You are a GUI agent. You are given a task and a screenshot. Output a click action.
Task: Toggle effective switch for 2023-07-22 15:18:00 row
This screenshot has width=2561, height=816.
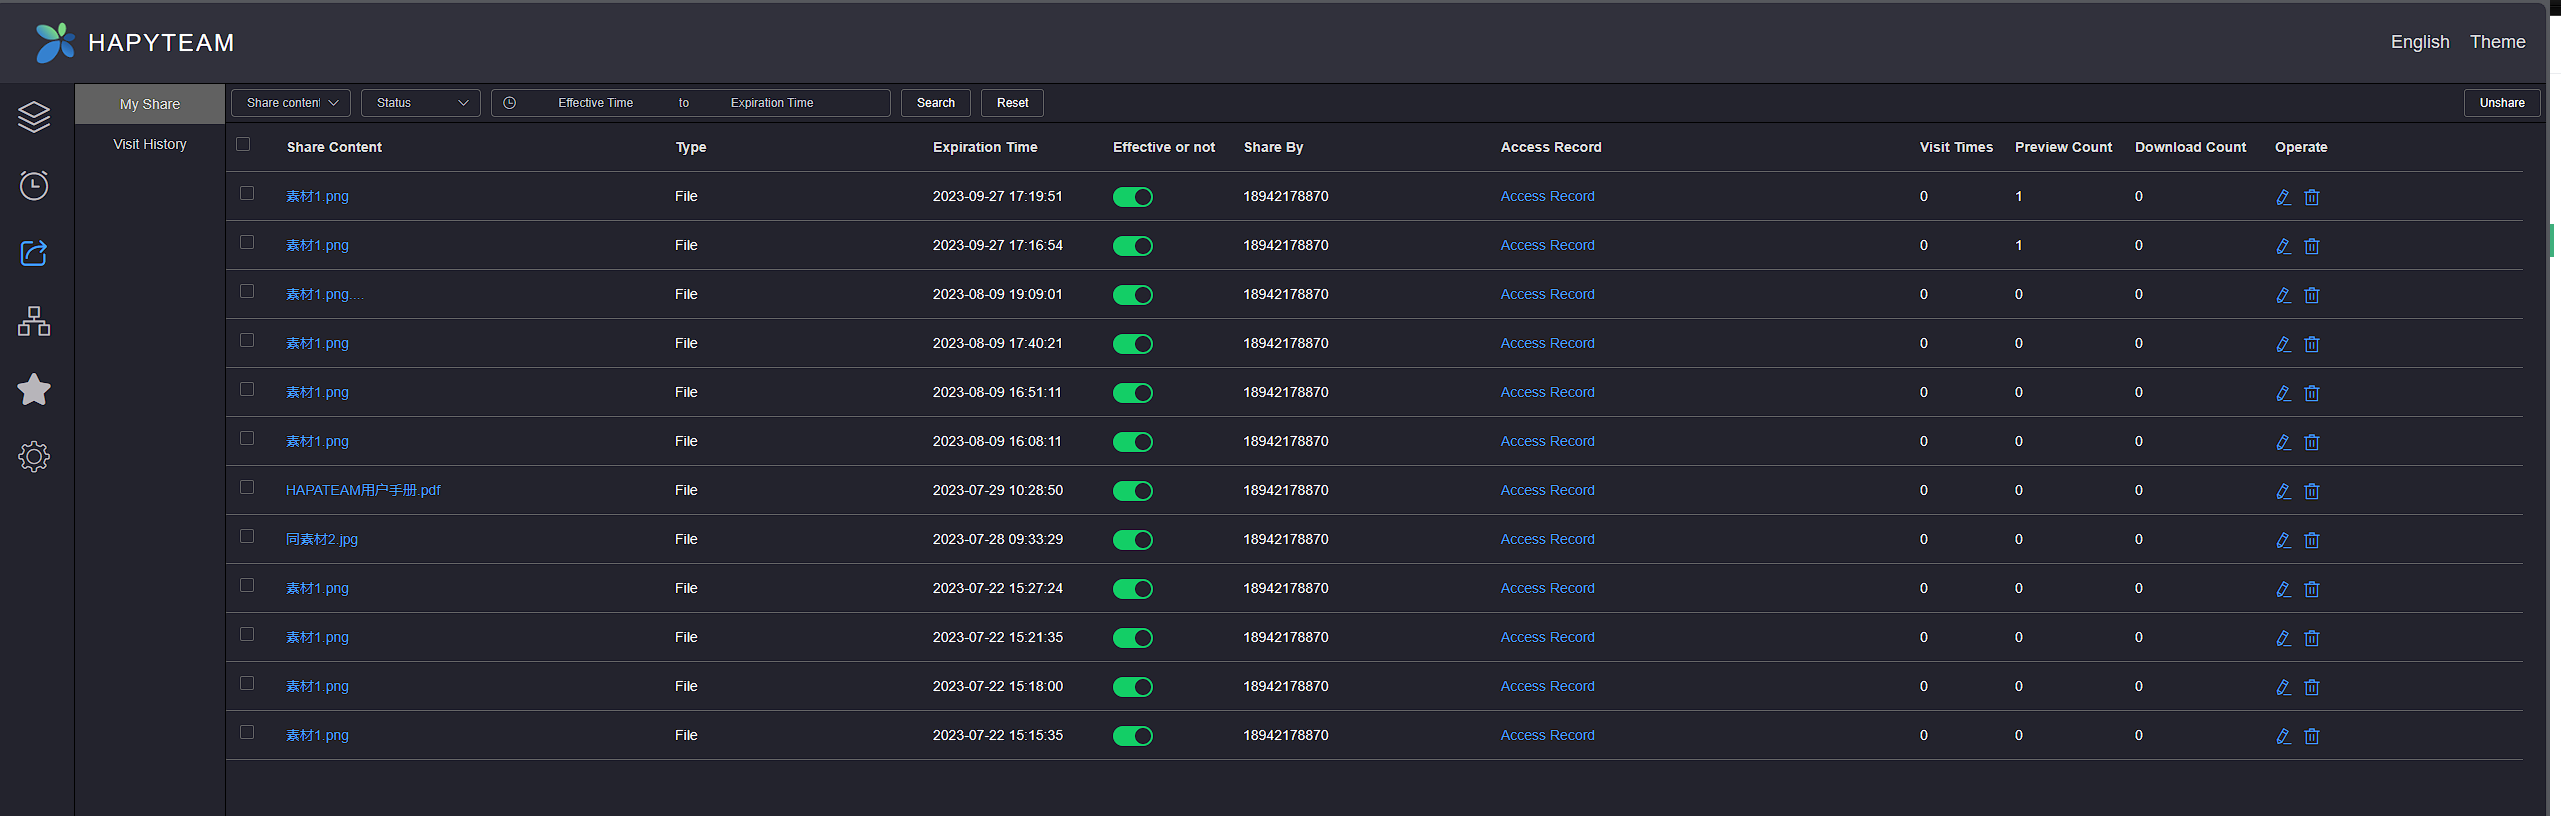(x=1133, y=687)
